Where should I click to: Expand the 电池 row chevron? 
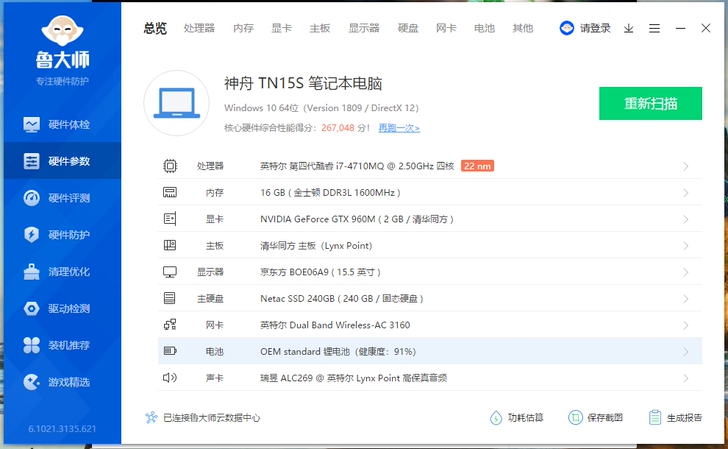coord(686,352)
